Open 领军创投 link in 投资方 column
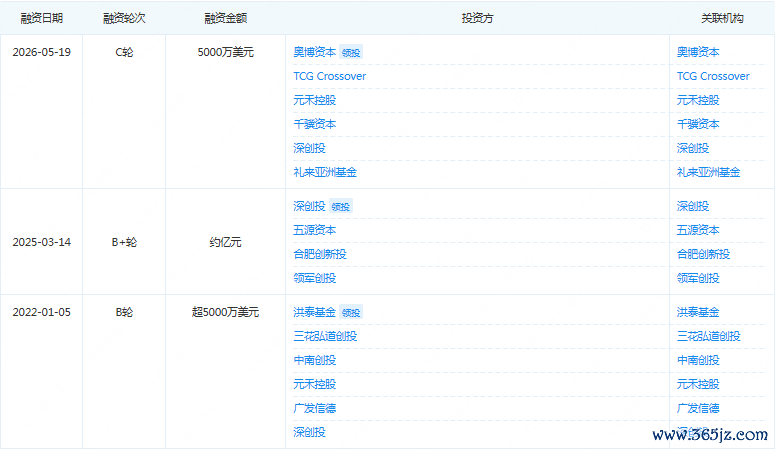Image resolution: width=775 pixels, height=450 pixels. (x=314, y=278)
